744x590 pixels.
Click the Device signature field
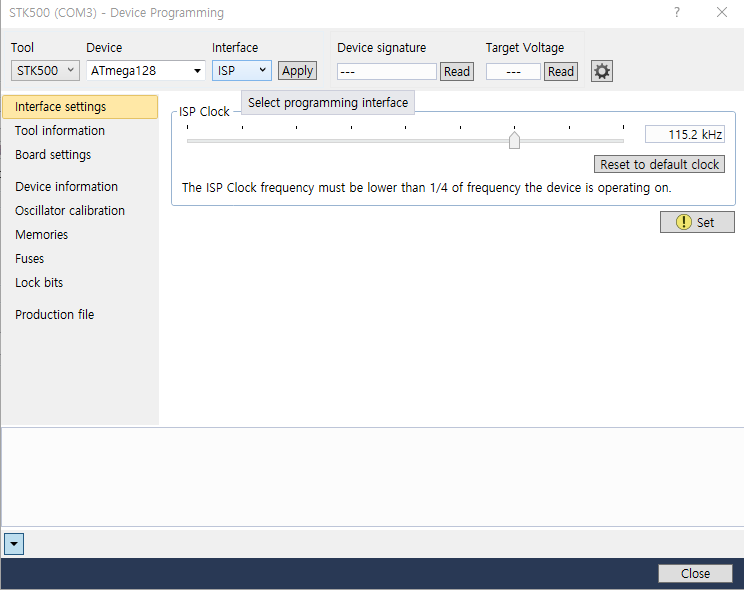click(387, 72)
